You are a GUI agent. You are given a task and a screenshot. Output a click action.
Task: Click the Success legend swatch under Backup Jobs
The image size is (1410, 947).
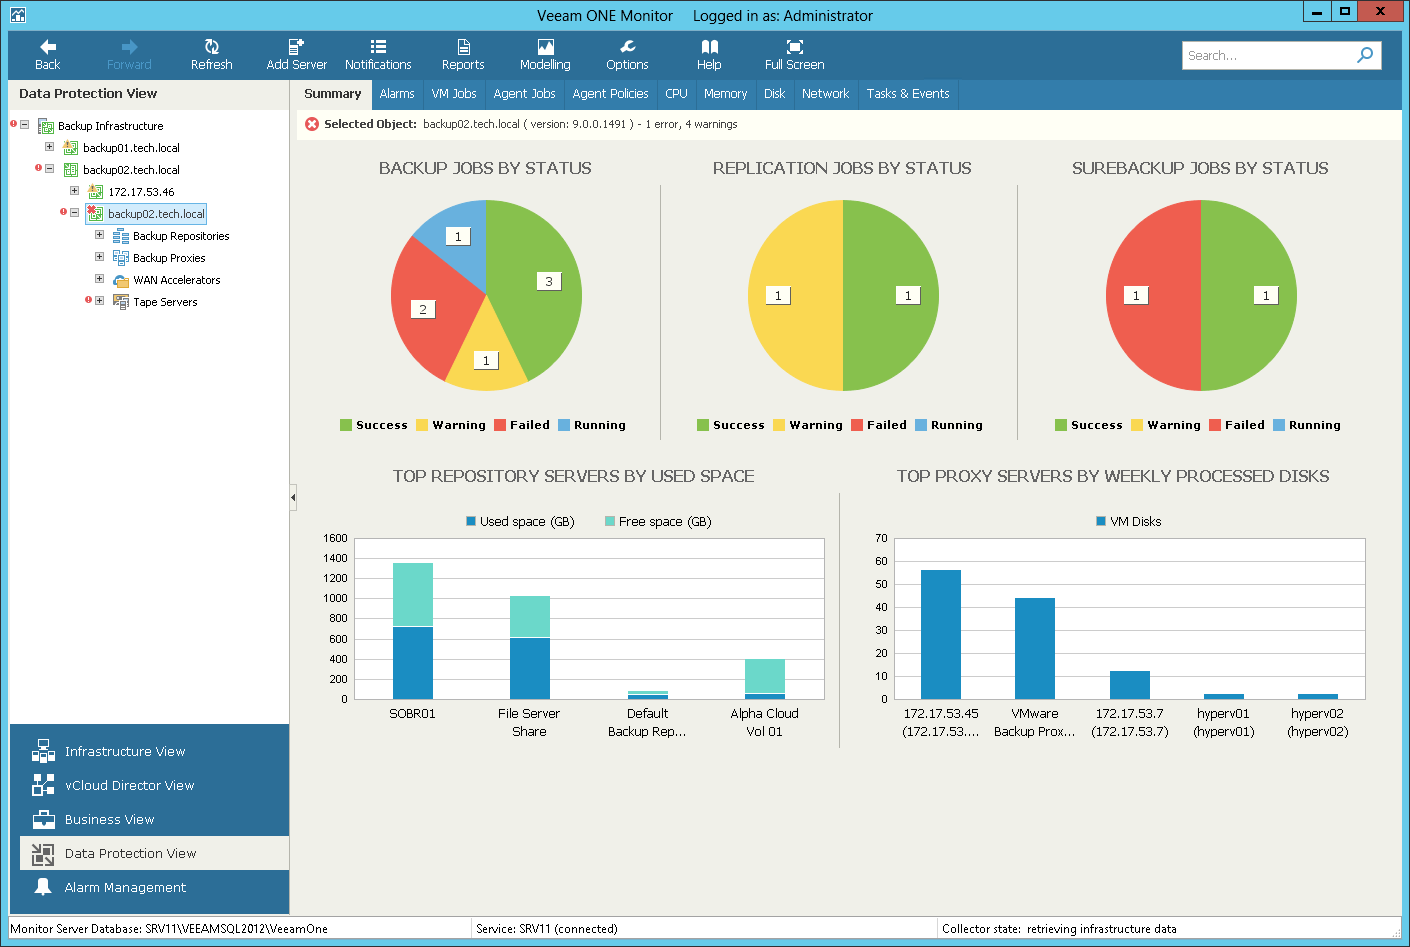(346, 425)
